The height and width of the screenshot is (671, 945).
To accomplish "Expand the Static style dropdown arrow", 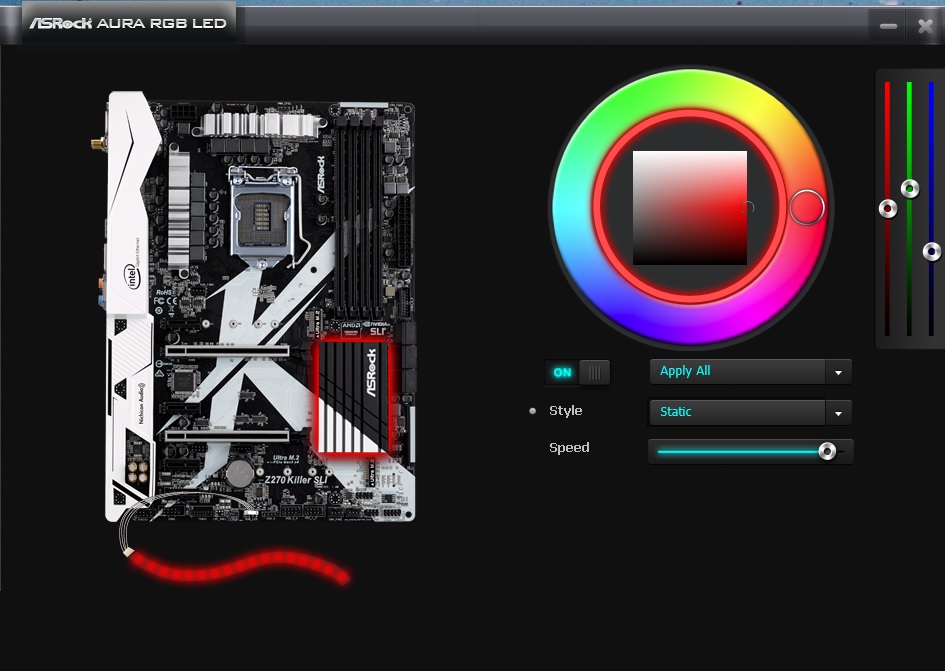I will [838, 414].
